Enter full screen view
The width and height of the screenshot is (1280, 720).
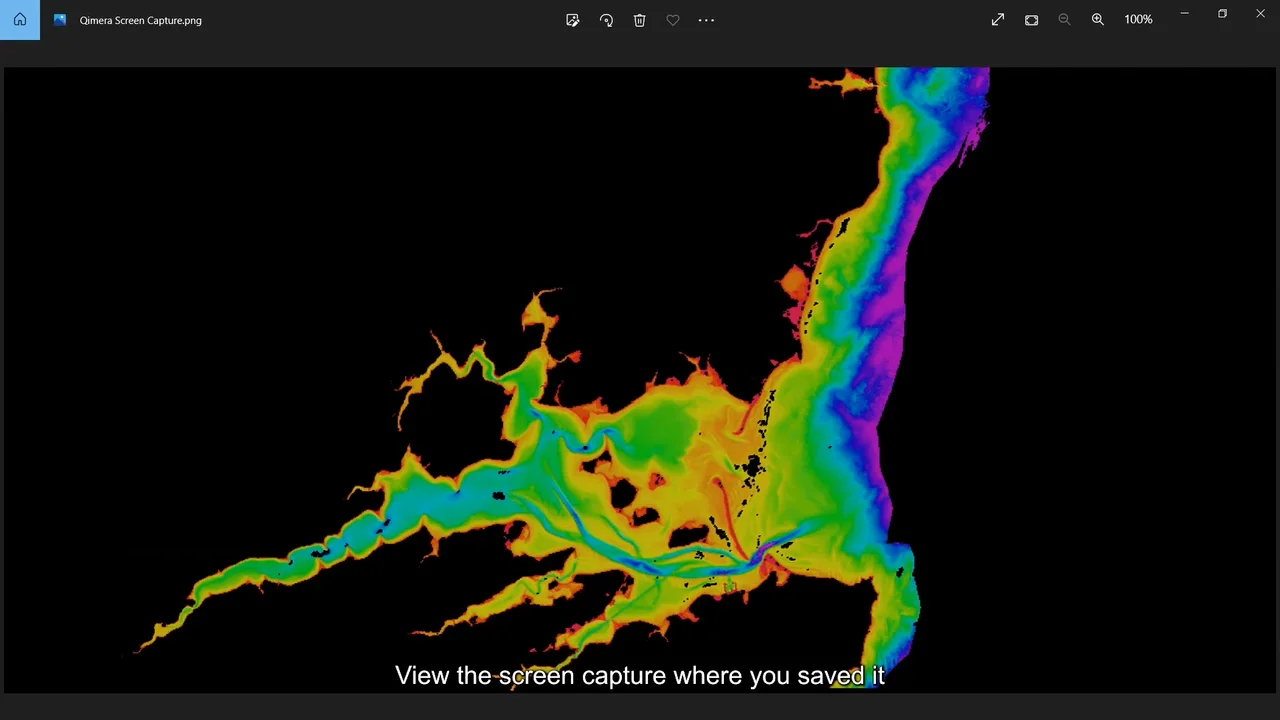(998, 20)
